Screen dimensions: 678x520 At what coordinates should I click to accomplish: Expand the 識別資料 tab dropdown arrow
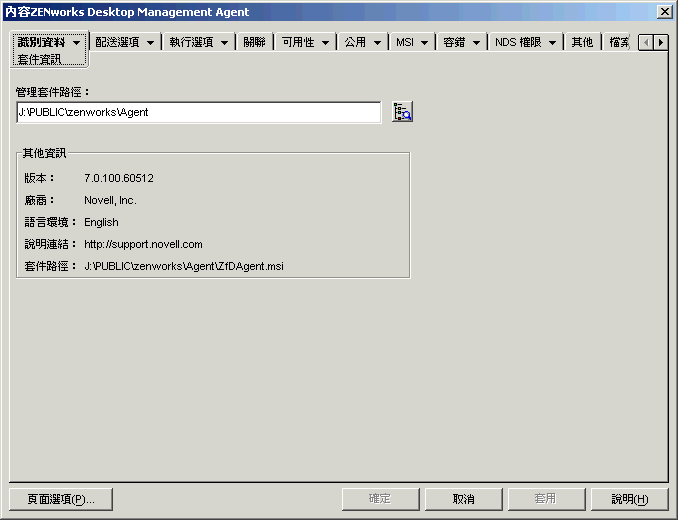(x=77, y=43)
